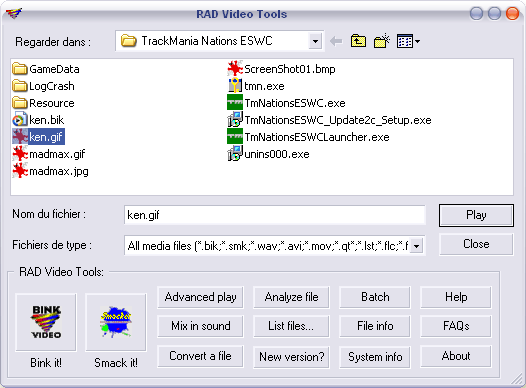Open Advanced play
Screen dimensions: 526x388
[x=200, y=297]
